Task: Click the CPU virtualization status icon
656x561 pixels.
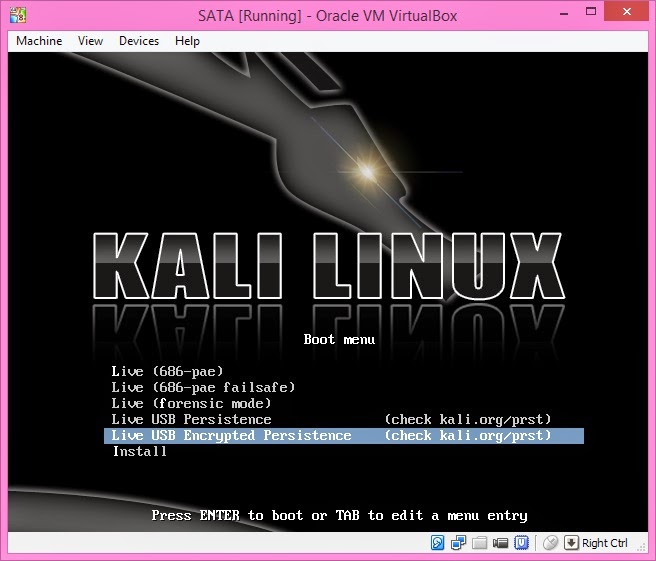Action: point(521,543)
